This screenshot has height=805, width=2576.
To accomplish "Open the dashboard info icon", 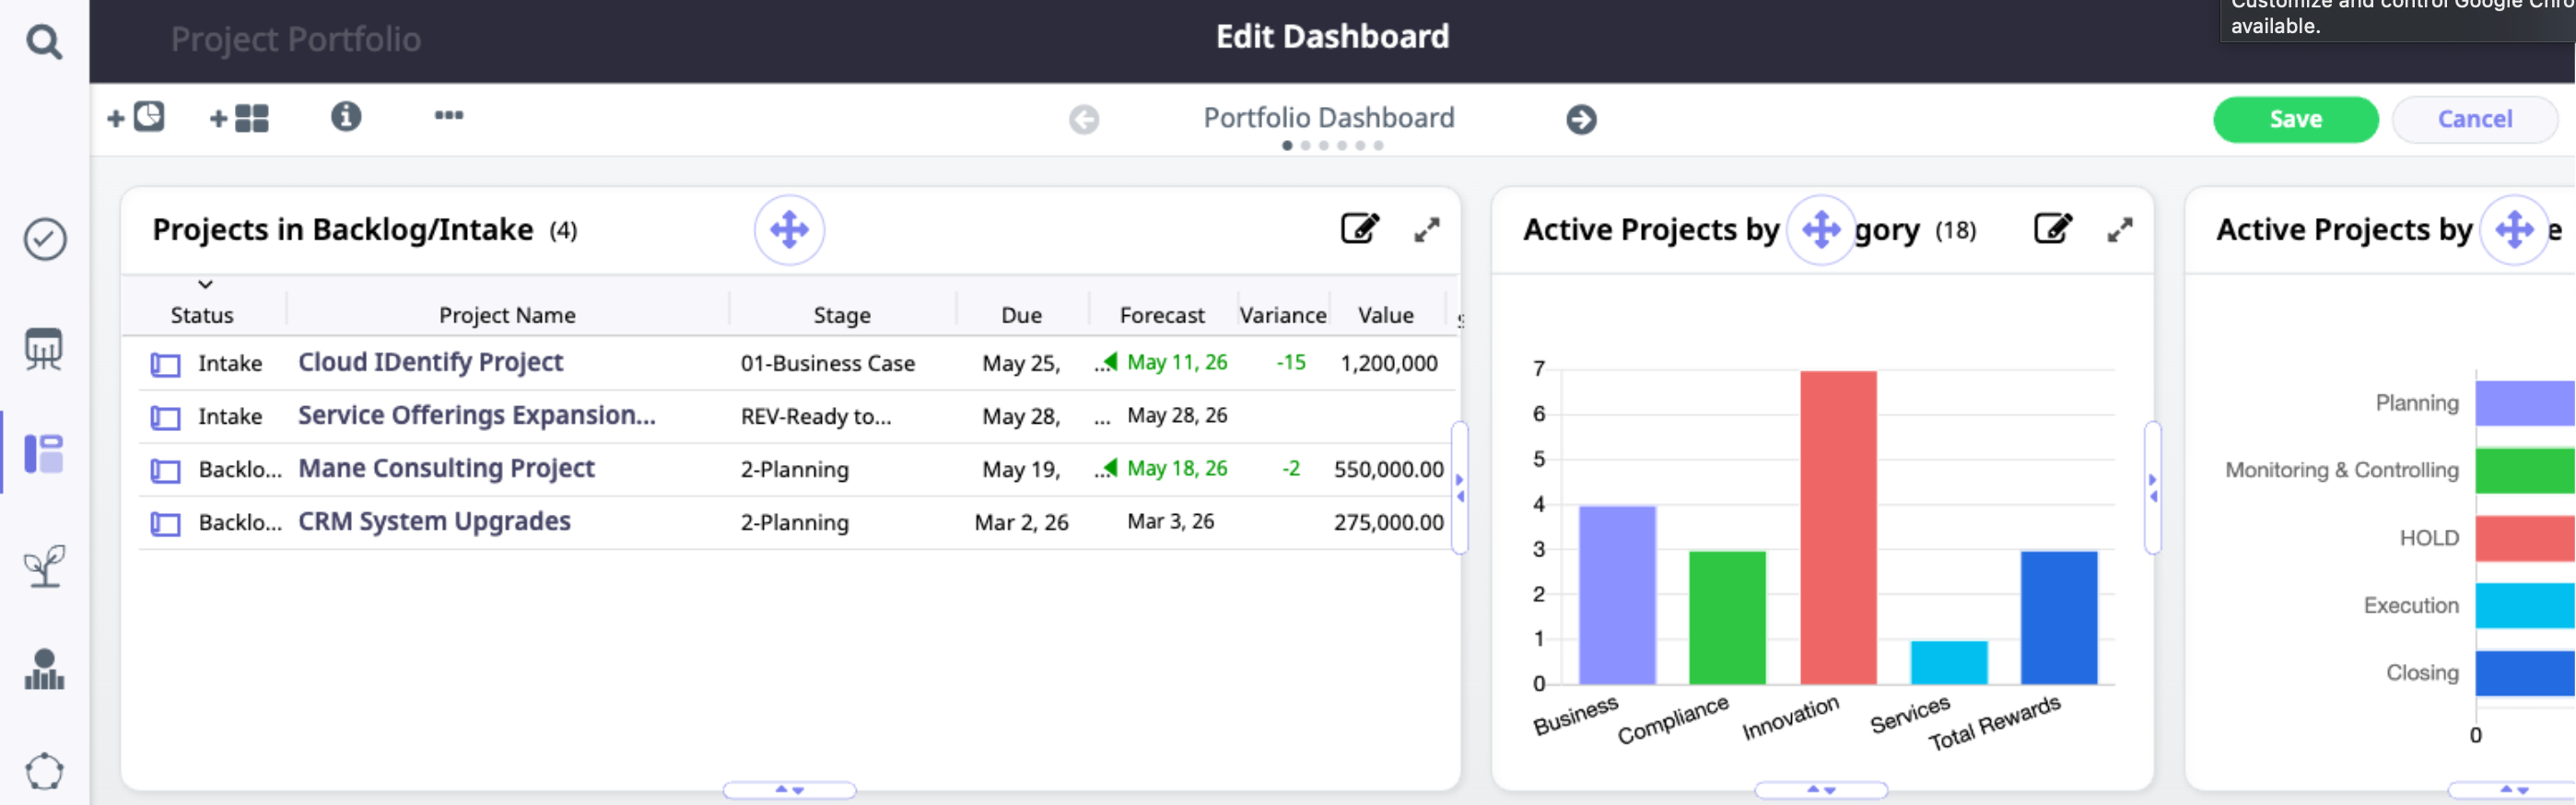I will [x=346, y=117].
